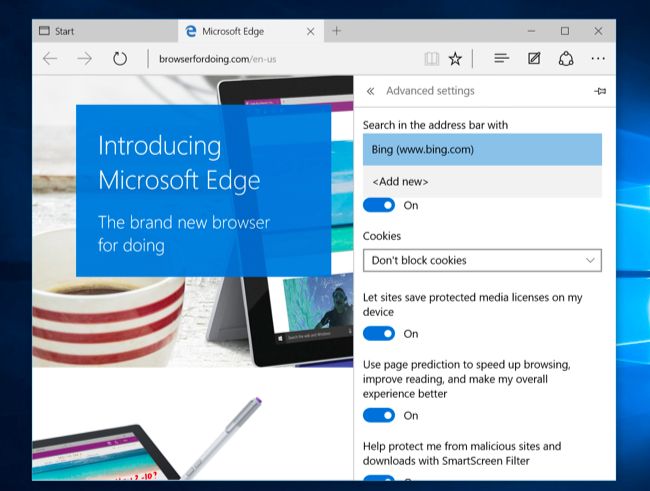Go back from Advanced settings with chevrons
The height and width of the screenshot is (491, 650).
point(370,91)
